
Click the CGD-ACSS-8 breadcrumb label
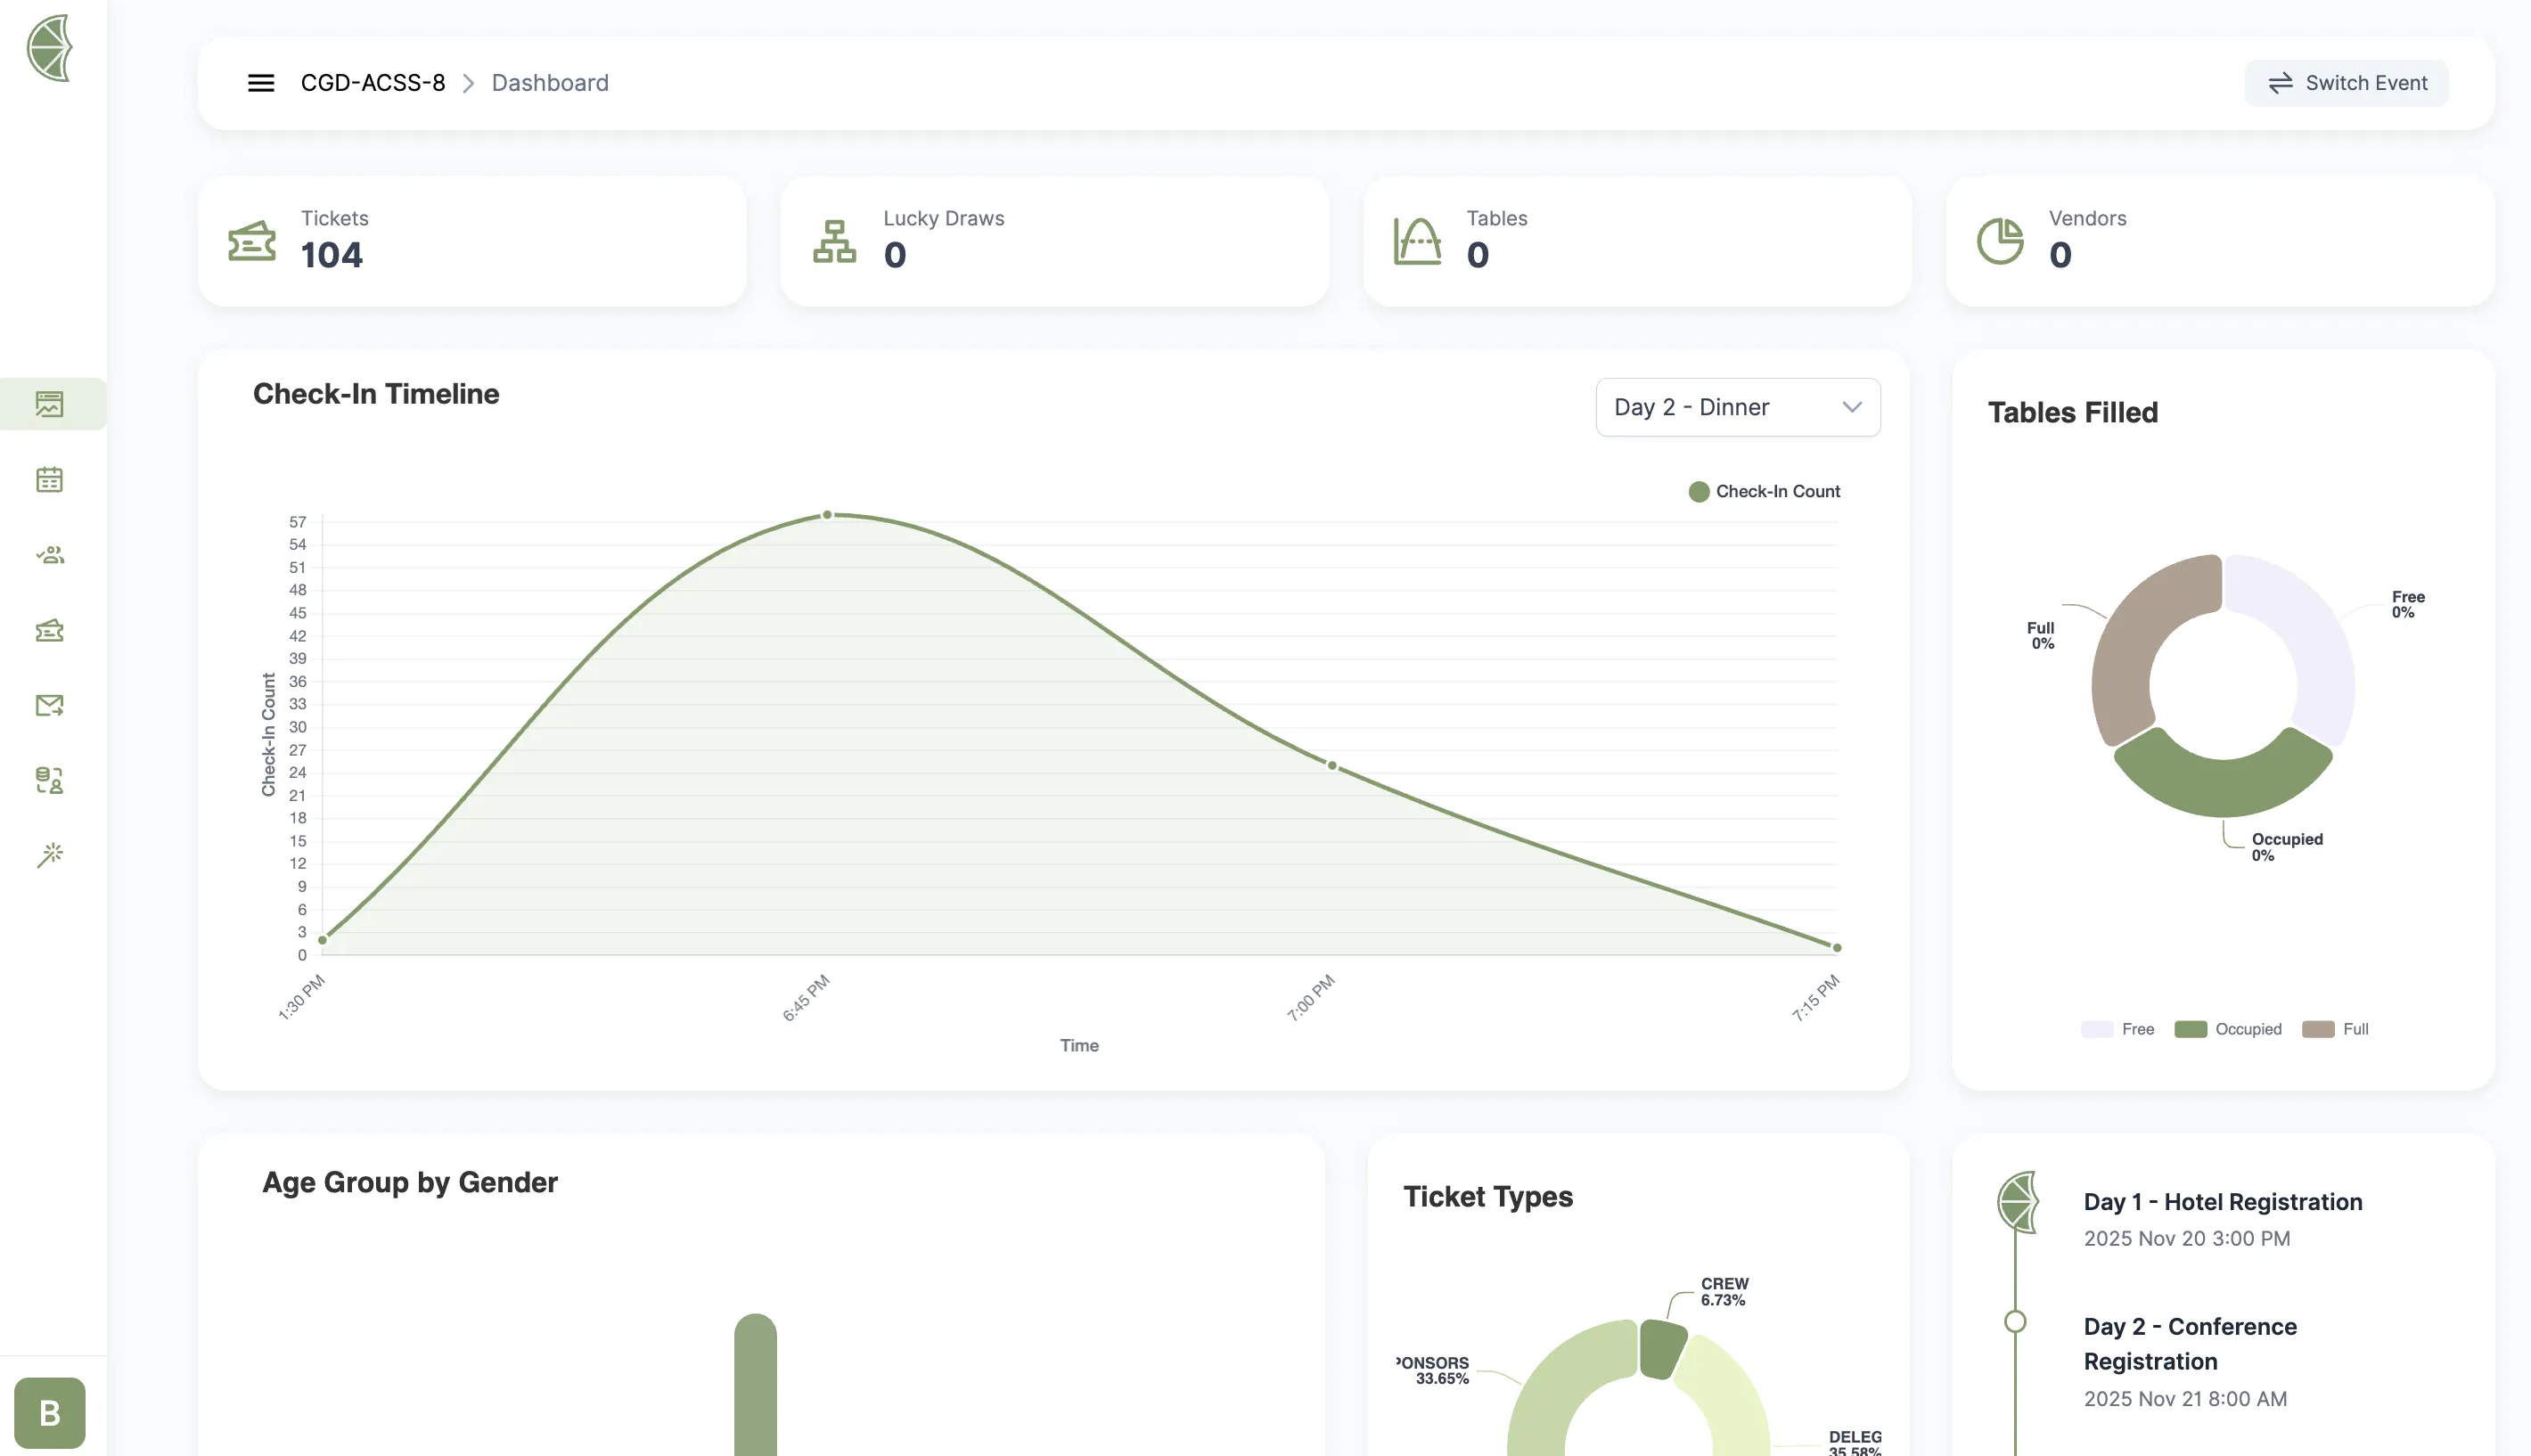tap(371, 83)
